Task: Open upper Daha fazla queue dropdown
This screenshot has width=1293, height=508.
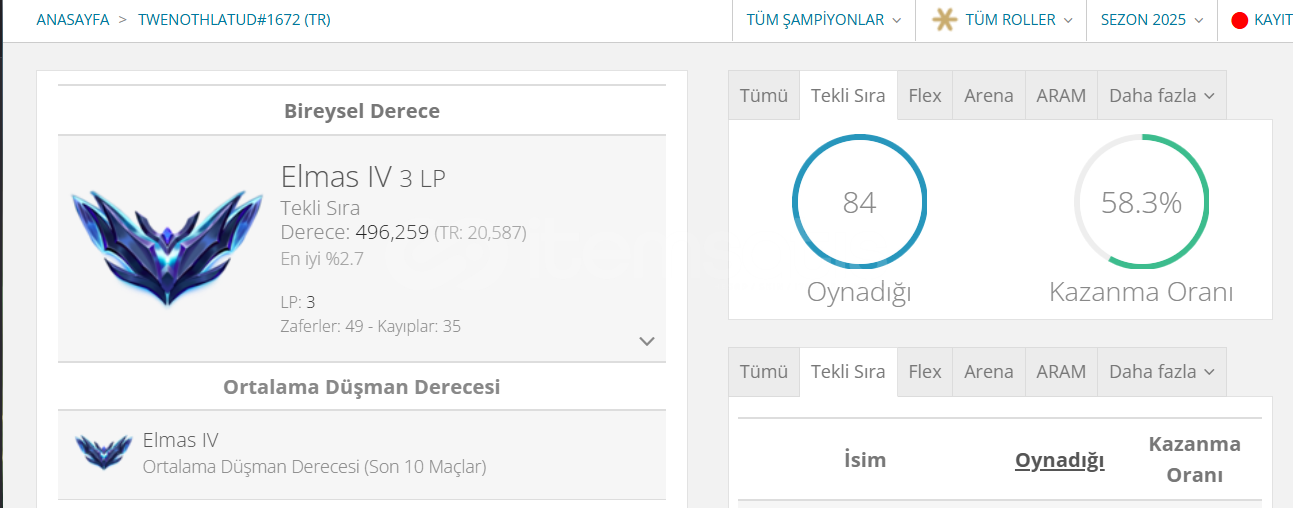Action: (x=1161, y=96)
